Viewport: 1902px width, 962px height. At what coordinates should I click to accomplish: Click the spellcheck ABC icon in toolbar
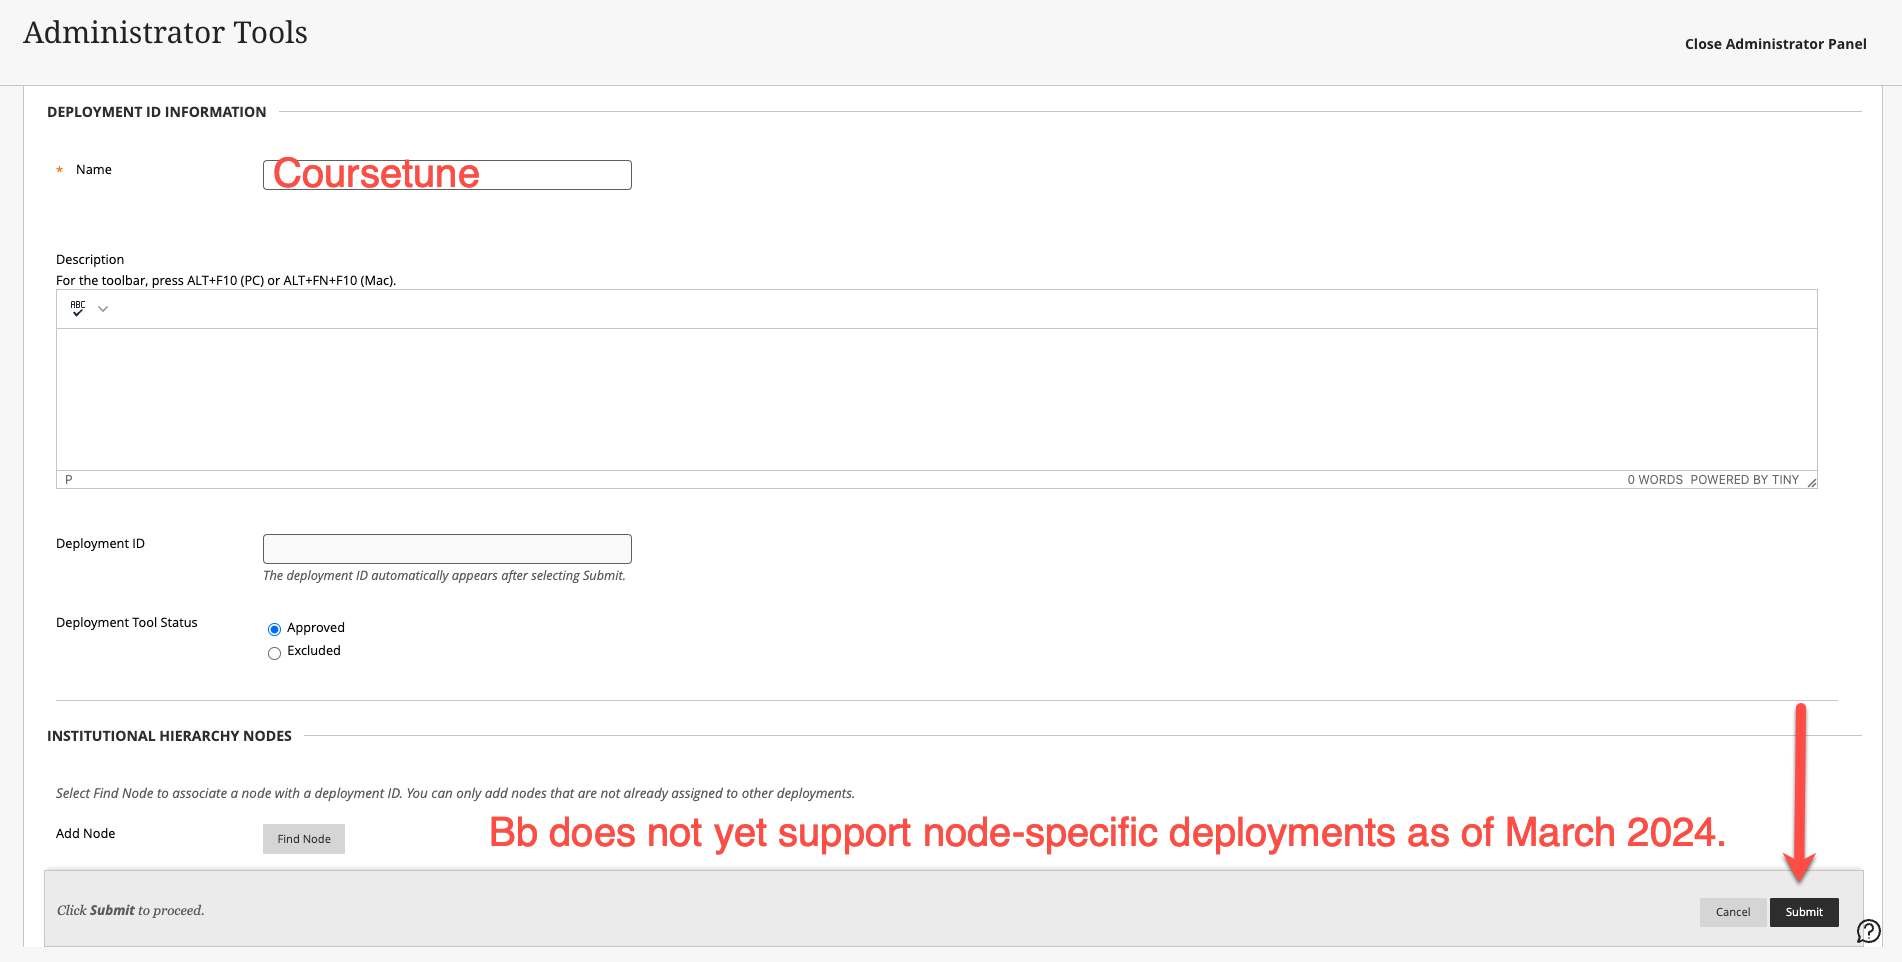pyautogui.click(x=78, y=308)
